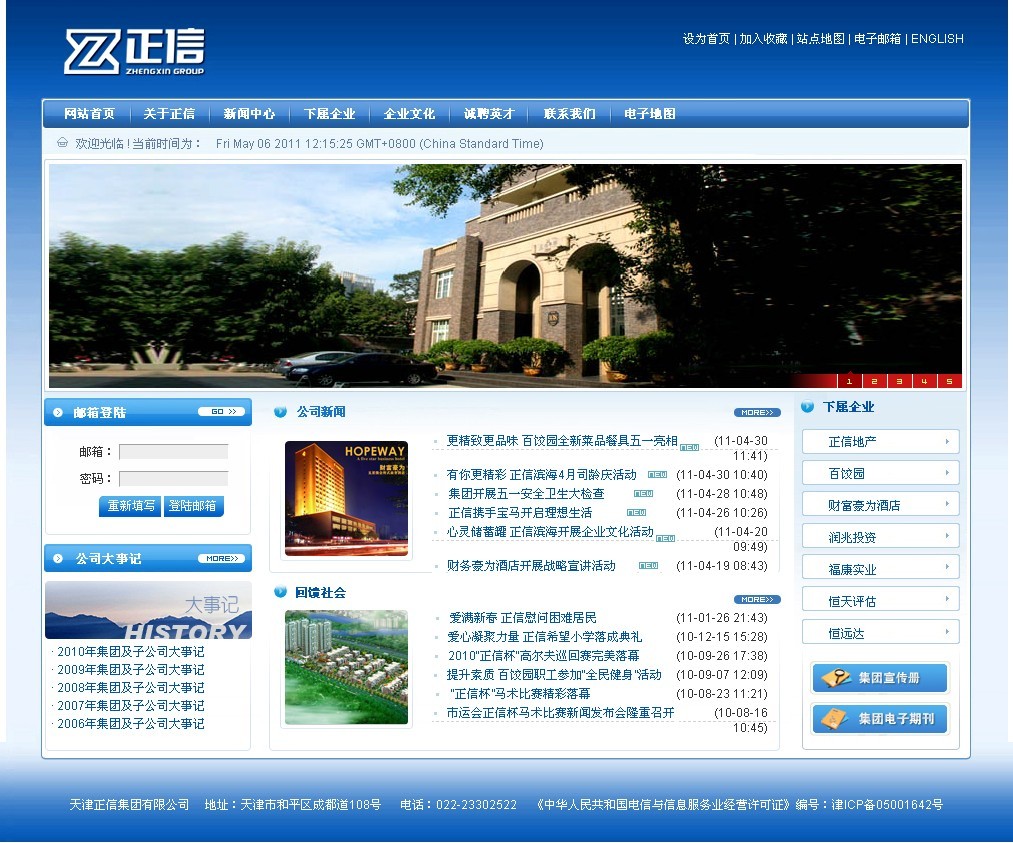Expand 恒天评估 subsidiary arrow
This screenshot has width=1013, height=843.
(947, 599)
